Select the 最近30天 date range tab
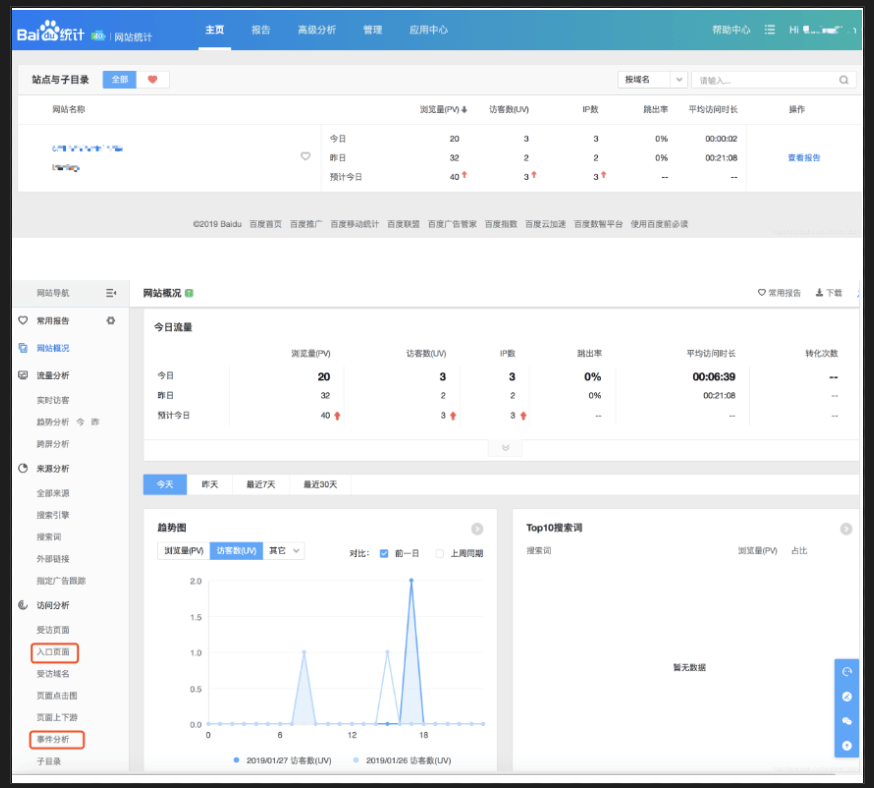Screen dimensions: 874x788 [x=321, y=484]
